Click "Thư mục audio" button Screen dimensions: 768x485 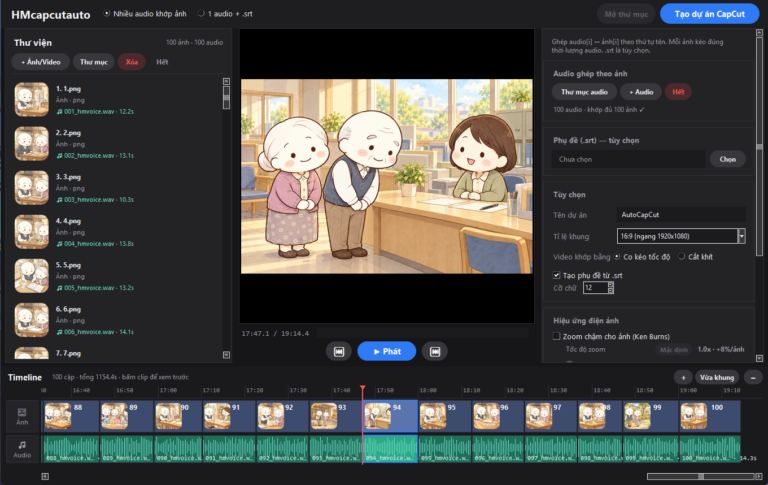[584, 92]
